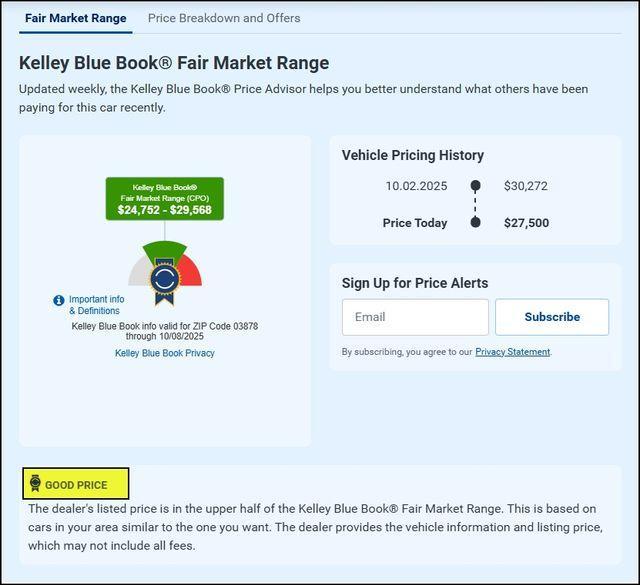Click the green gauge segment
The image size is (640, 585).
[x=165, y=250]
